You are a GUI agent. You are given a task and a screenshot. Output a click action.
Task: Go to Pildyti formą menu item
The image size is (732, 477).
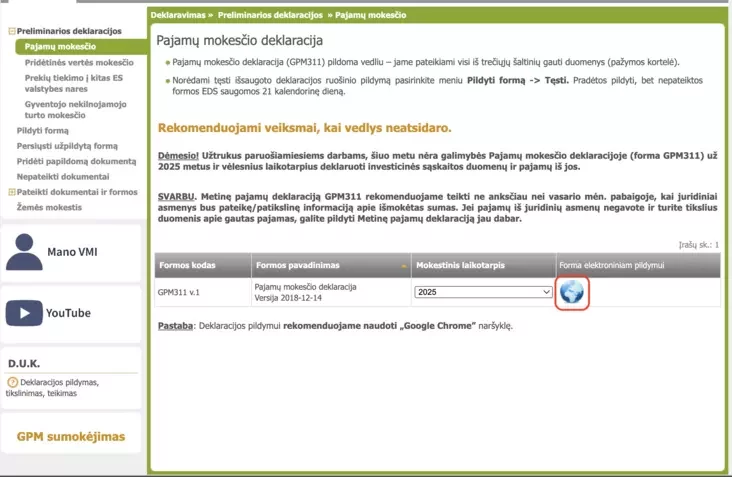[x=43, y=131]
